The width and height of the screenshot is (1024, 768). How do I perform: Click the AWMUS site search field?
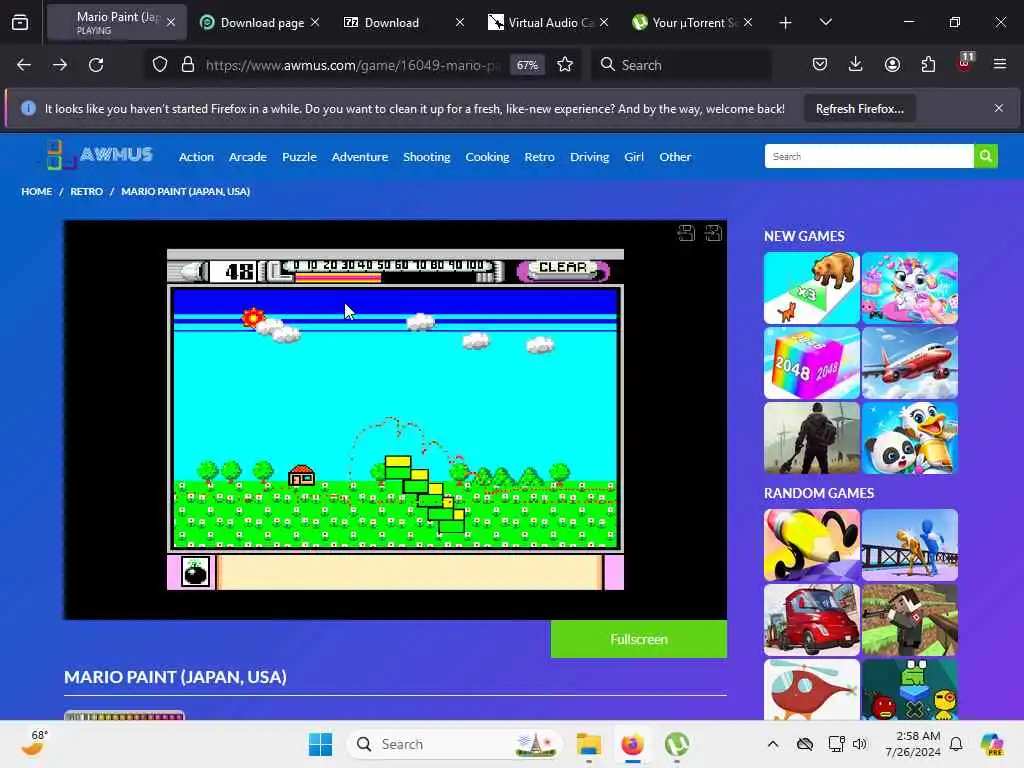click(x=869, y=156)
